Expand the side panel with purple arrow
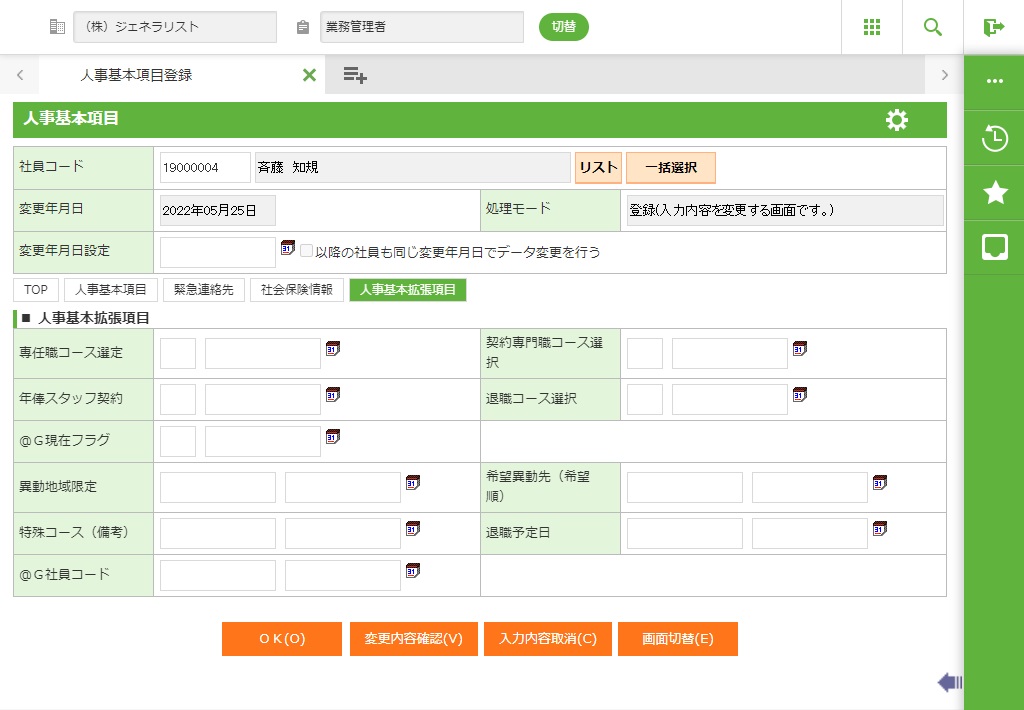Image resolution: width=1024 pixels, height=710 pixels. (949, 682)
